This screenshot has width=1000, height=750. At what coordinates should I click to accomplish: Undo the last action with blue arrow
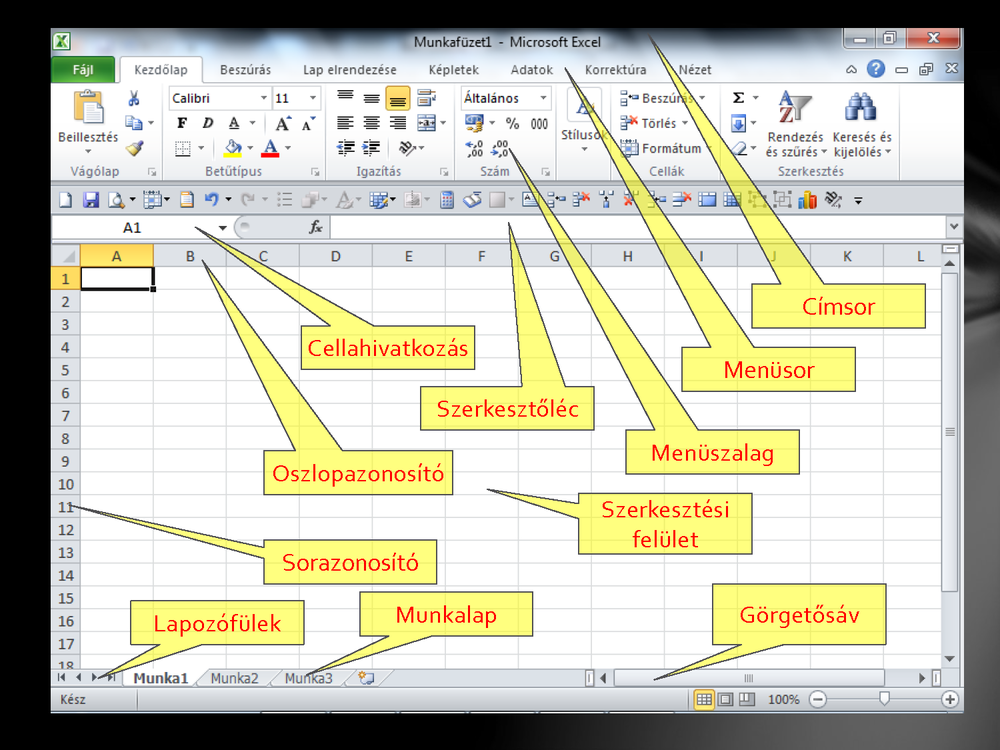pyautogui.click(x=211, y=200)
